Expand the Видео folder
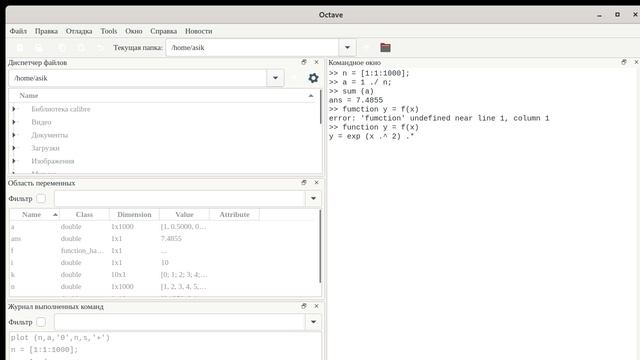This screenshot has height=360, width=640. click(14, 122)
